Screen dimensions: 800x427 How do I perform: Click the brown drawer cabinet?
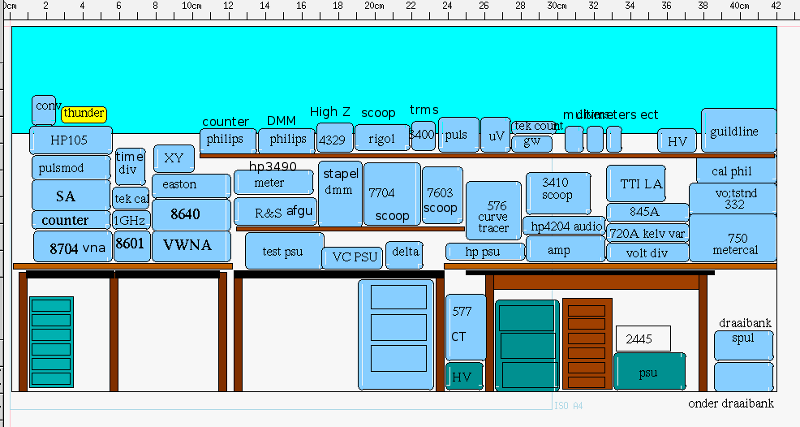tap(586, 343)
